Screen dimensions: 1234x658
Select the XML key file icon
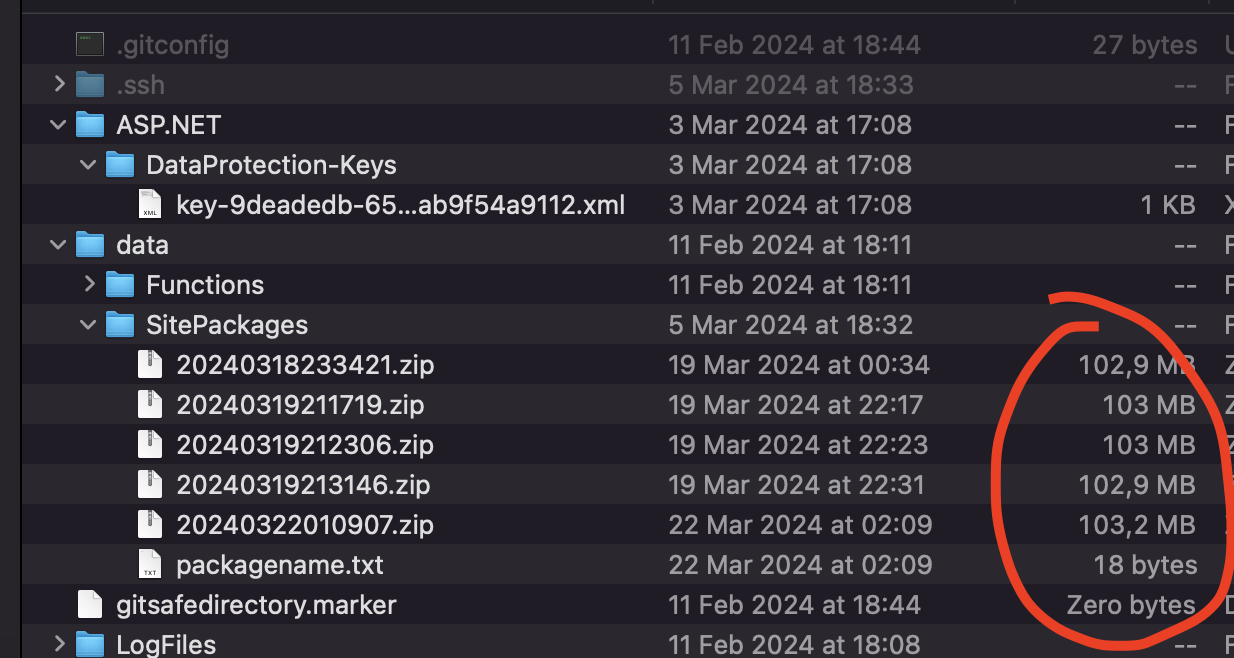150,205
